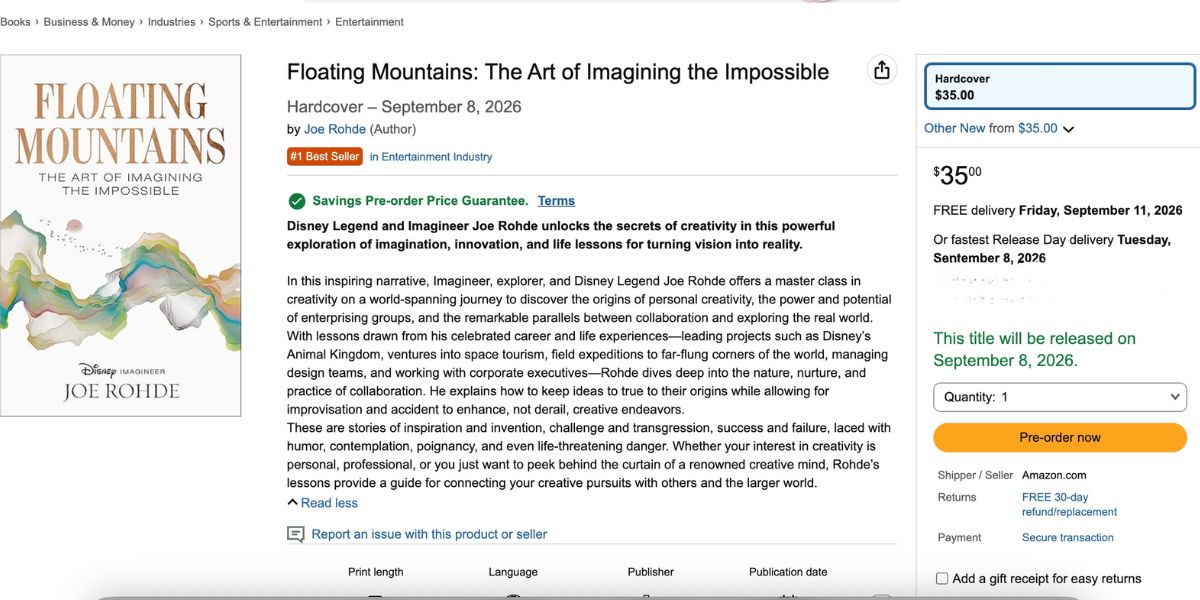The image size is (1200, 600).
Task: Collapse description with Read less
Action: (322, 503)
